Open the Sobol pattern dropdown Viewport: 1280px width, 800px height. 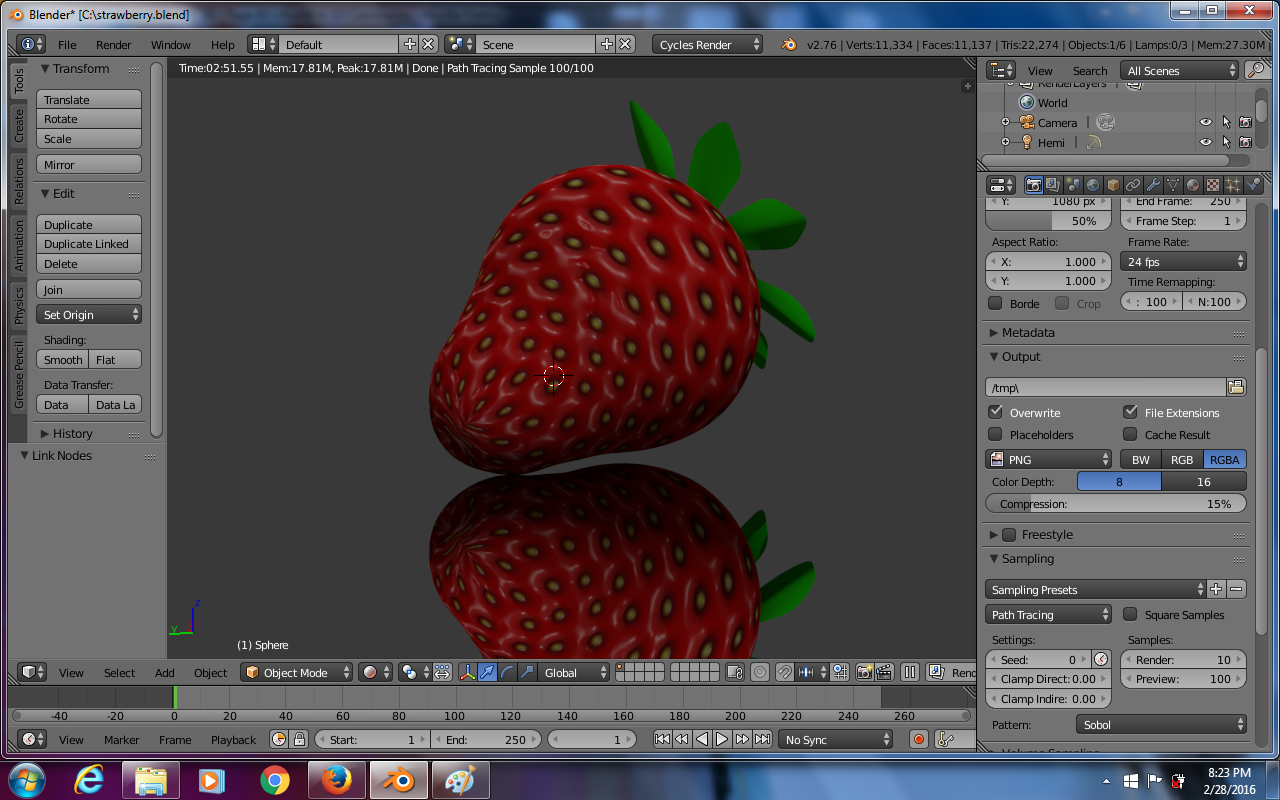point(1161,724)
